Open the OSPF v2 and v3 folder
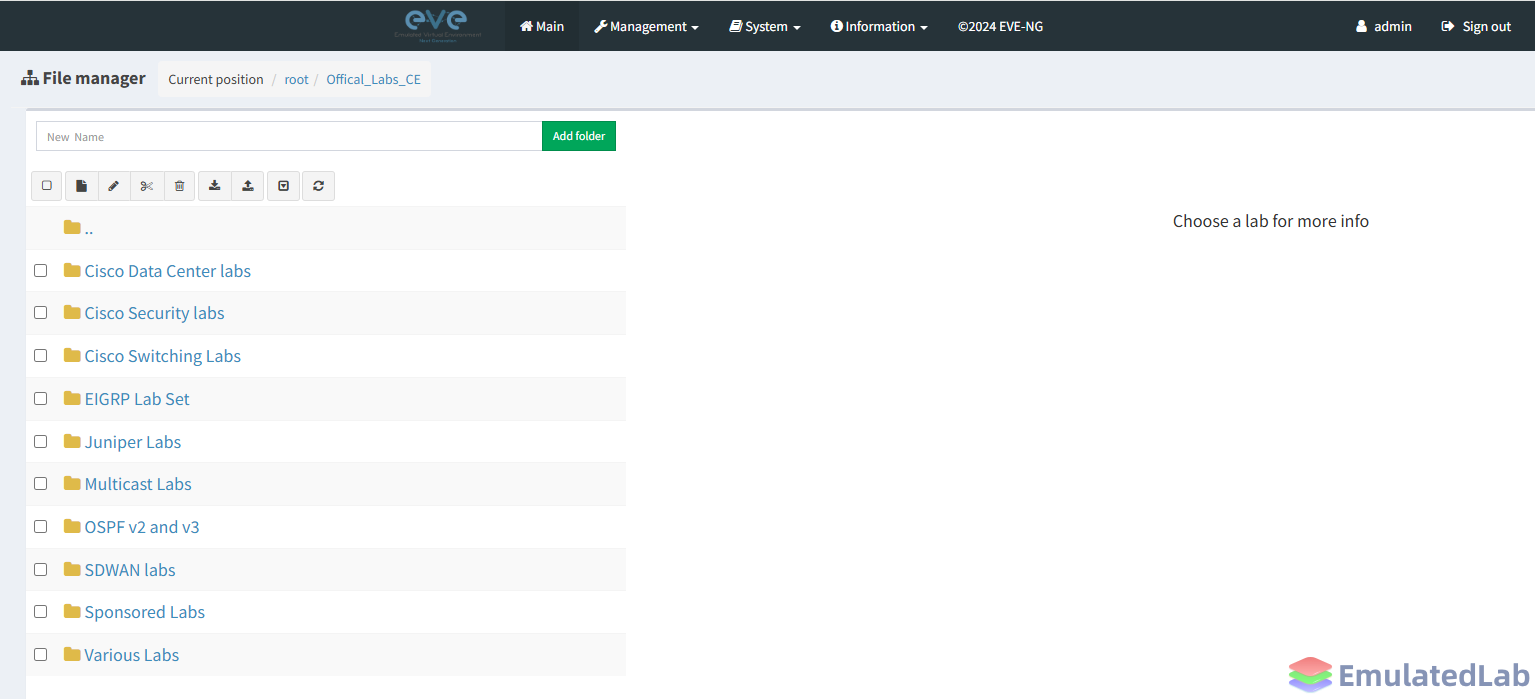Screen dimensions: 1535x699 pyautogui.click(x=142, y=527)
